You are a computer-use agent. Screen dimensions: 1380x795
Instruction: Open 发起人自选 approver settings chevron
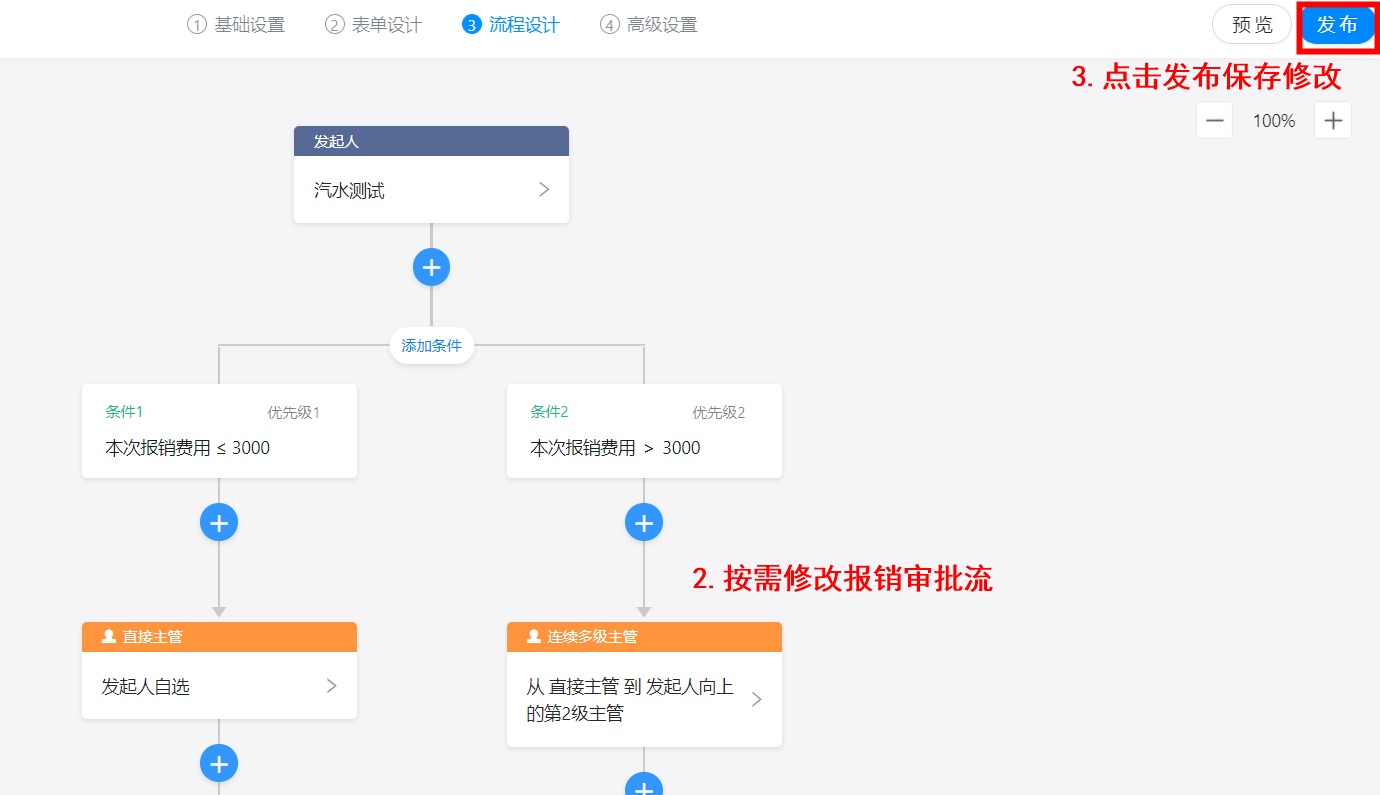(x=331, y=686)
